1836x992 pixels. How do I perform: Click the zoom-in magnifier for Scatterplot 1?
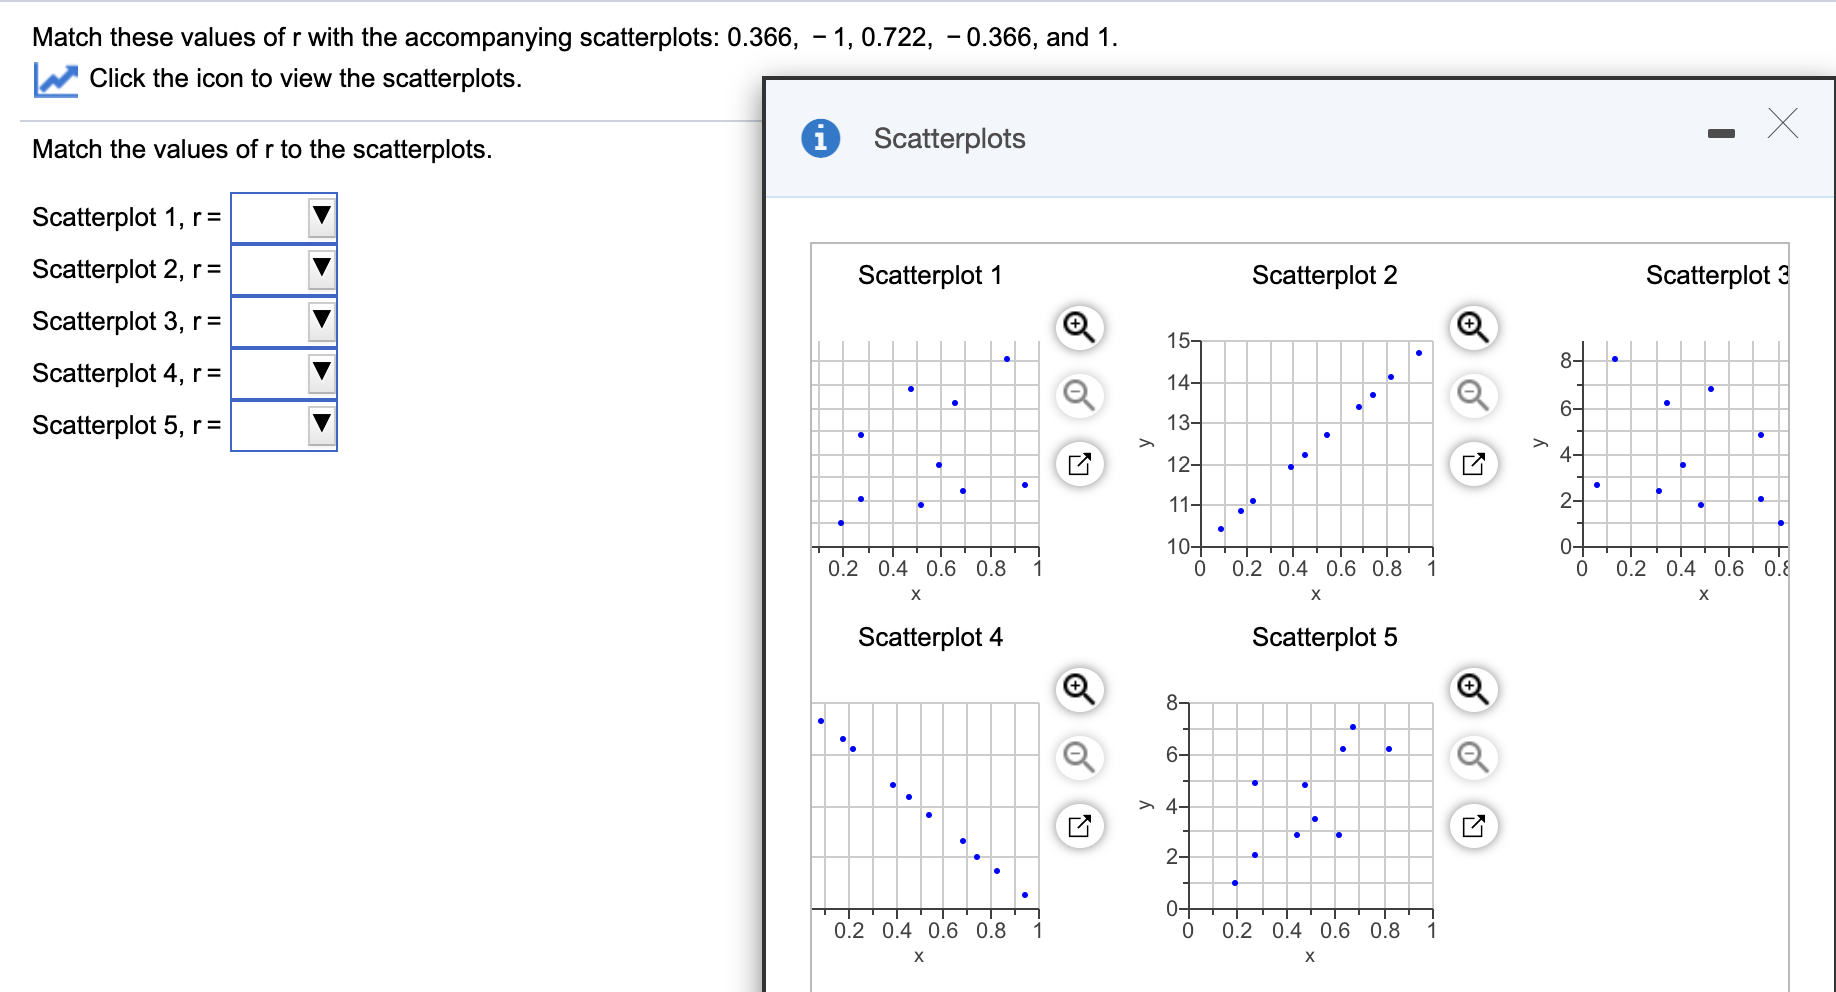tap(1078, 327)
